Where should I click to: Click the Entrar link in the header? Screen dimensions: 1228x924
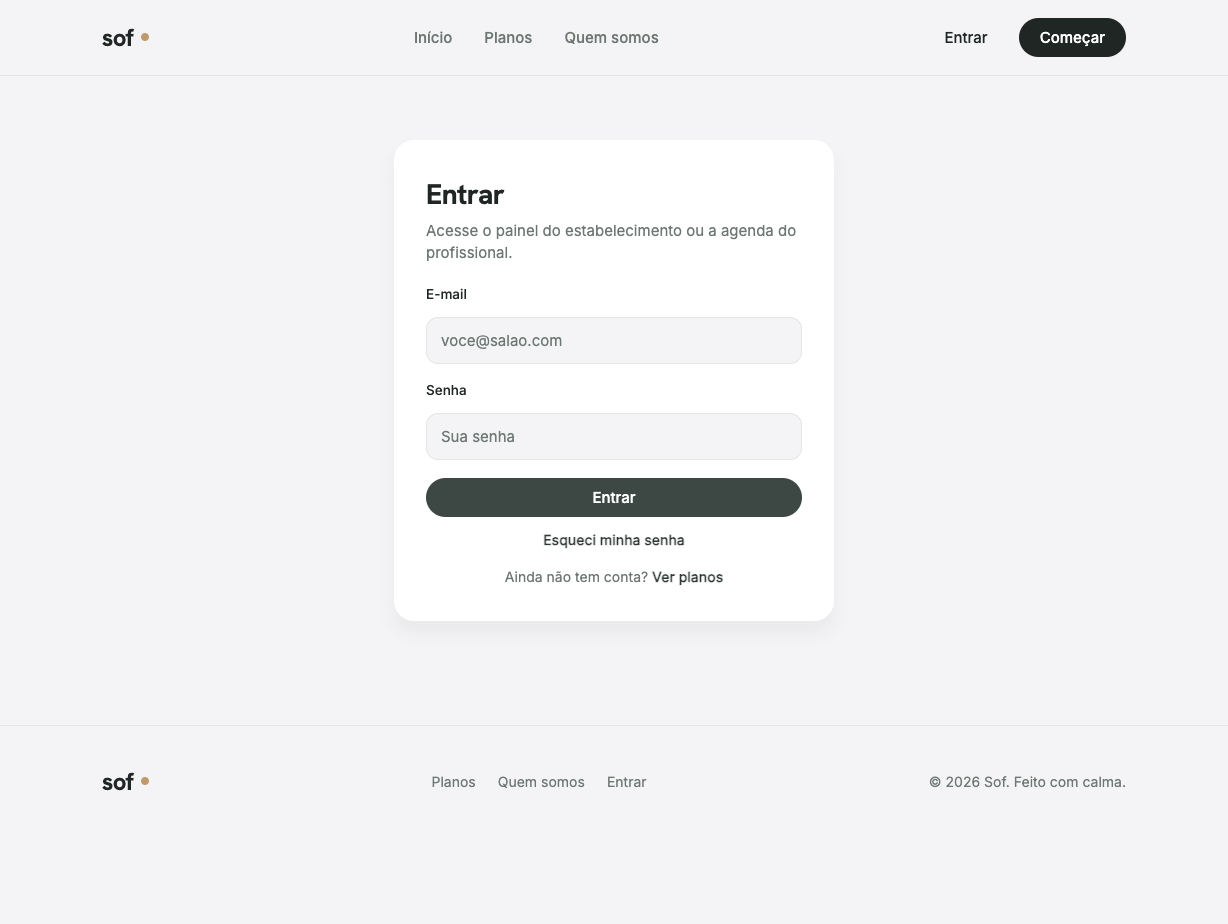point(966,38)
